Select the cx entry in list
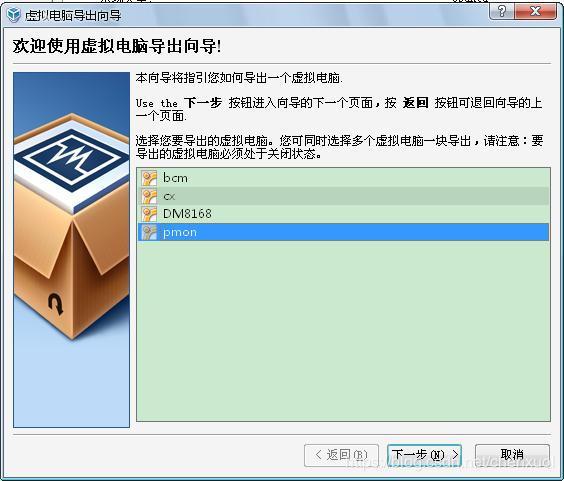The image size is (564, 481). 344,196
